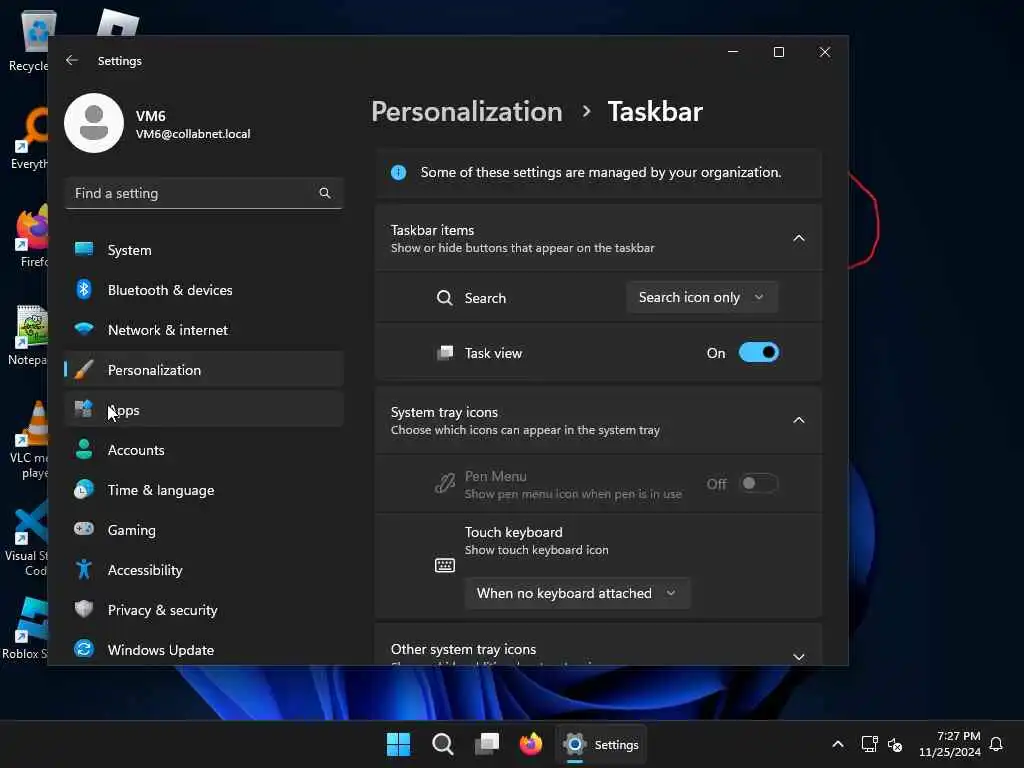Open the Windows Start menu
Screen dimensions: 1024x768
tap(398, 744)
